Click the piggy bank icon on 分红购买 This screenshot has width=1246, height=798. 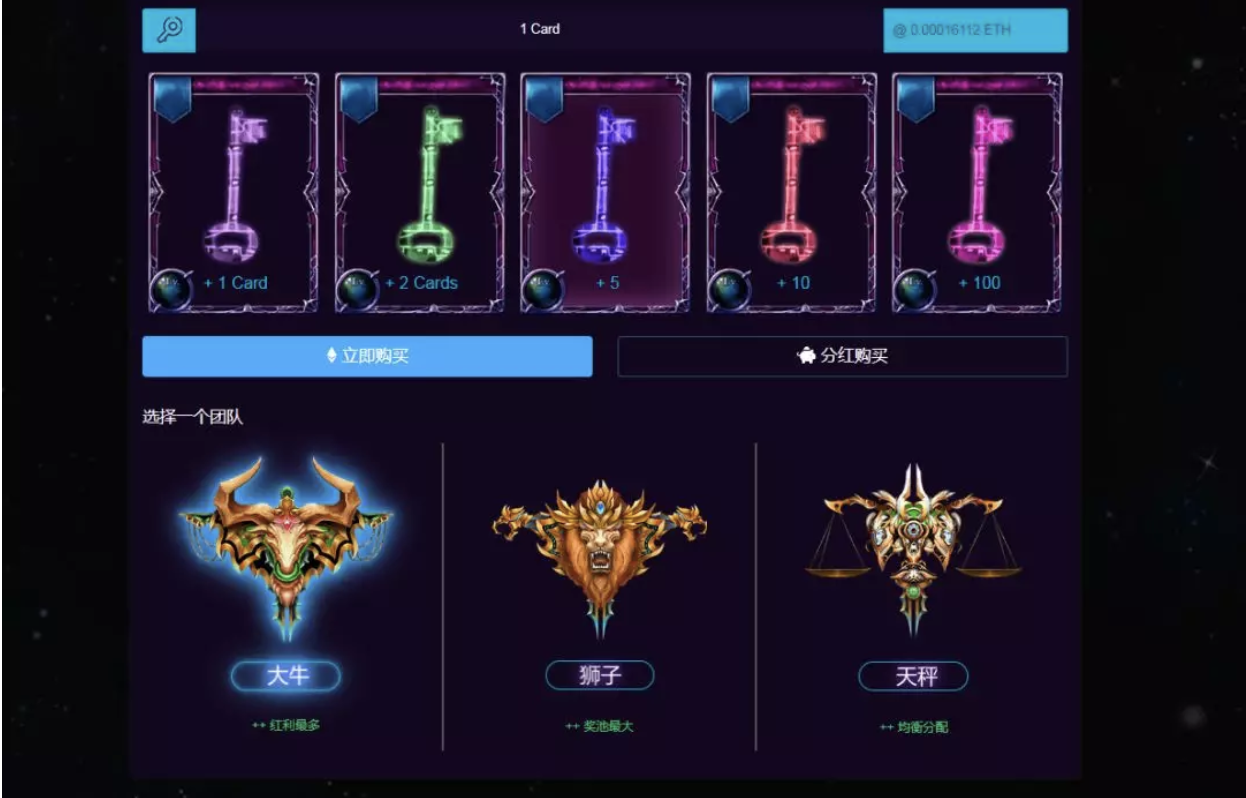(806, 356)
